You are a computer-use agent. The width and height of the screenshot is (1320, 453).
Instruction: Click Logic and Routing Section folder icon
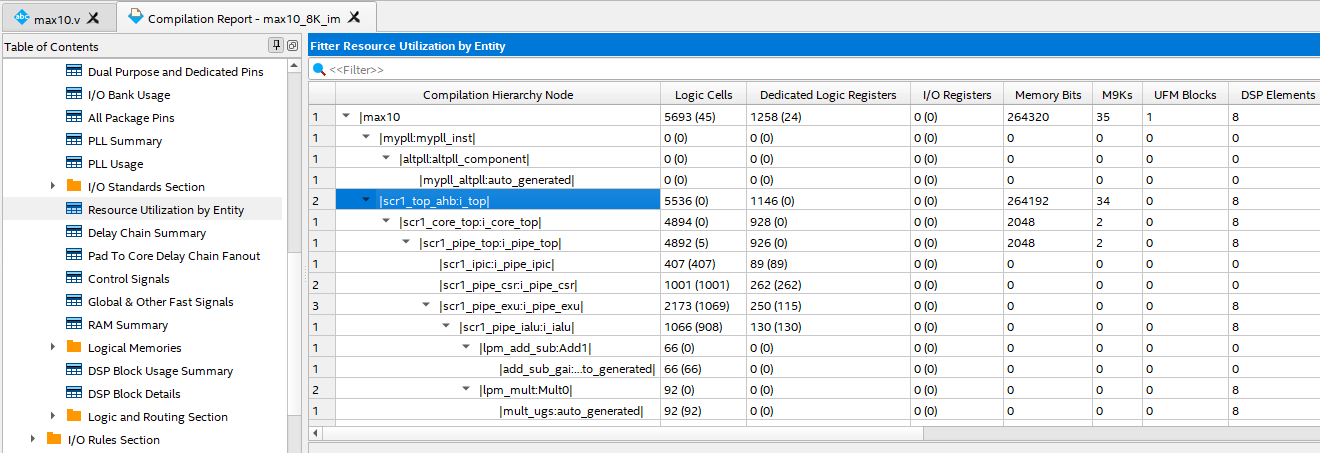pyautogui.click(x=73, y=416)
